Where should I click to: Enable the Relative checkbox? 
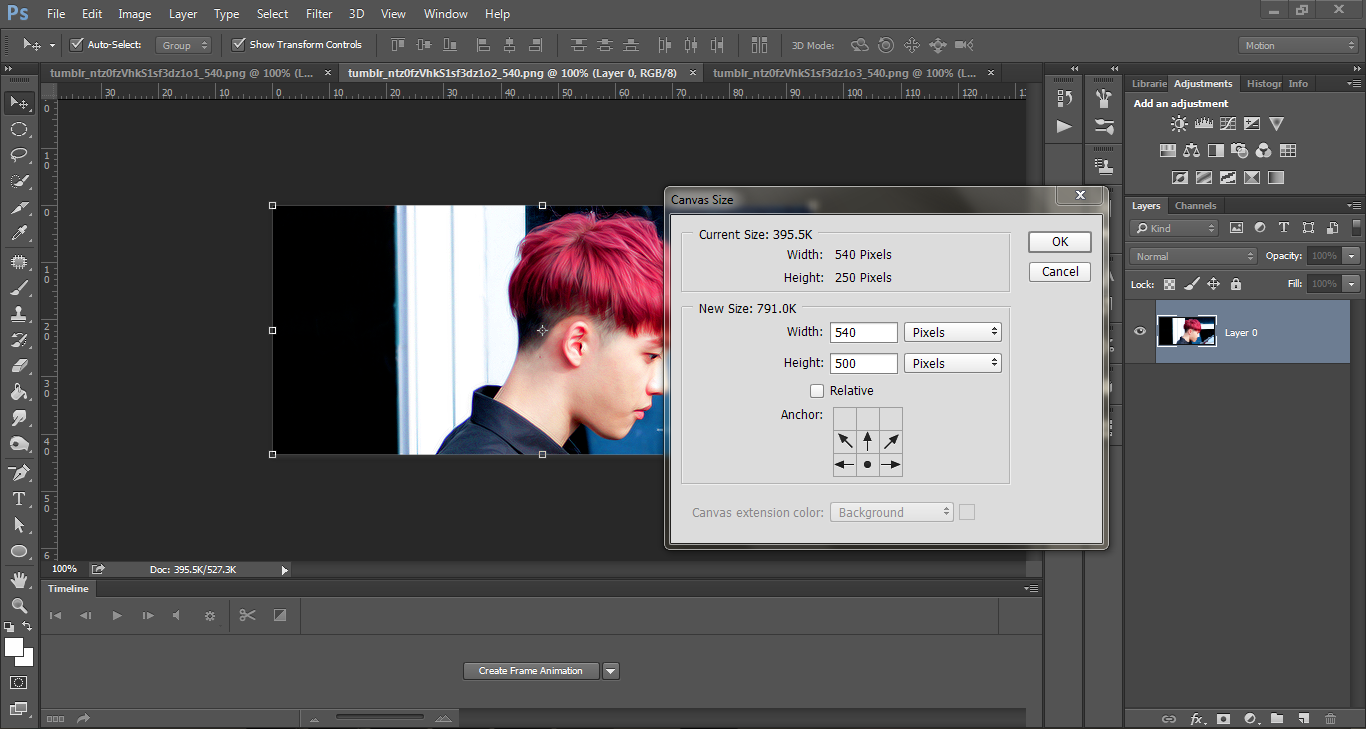[817, 391]
